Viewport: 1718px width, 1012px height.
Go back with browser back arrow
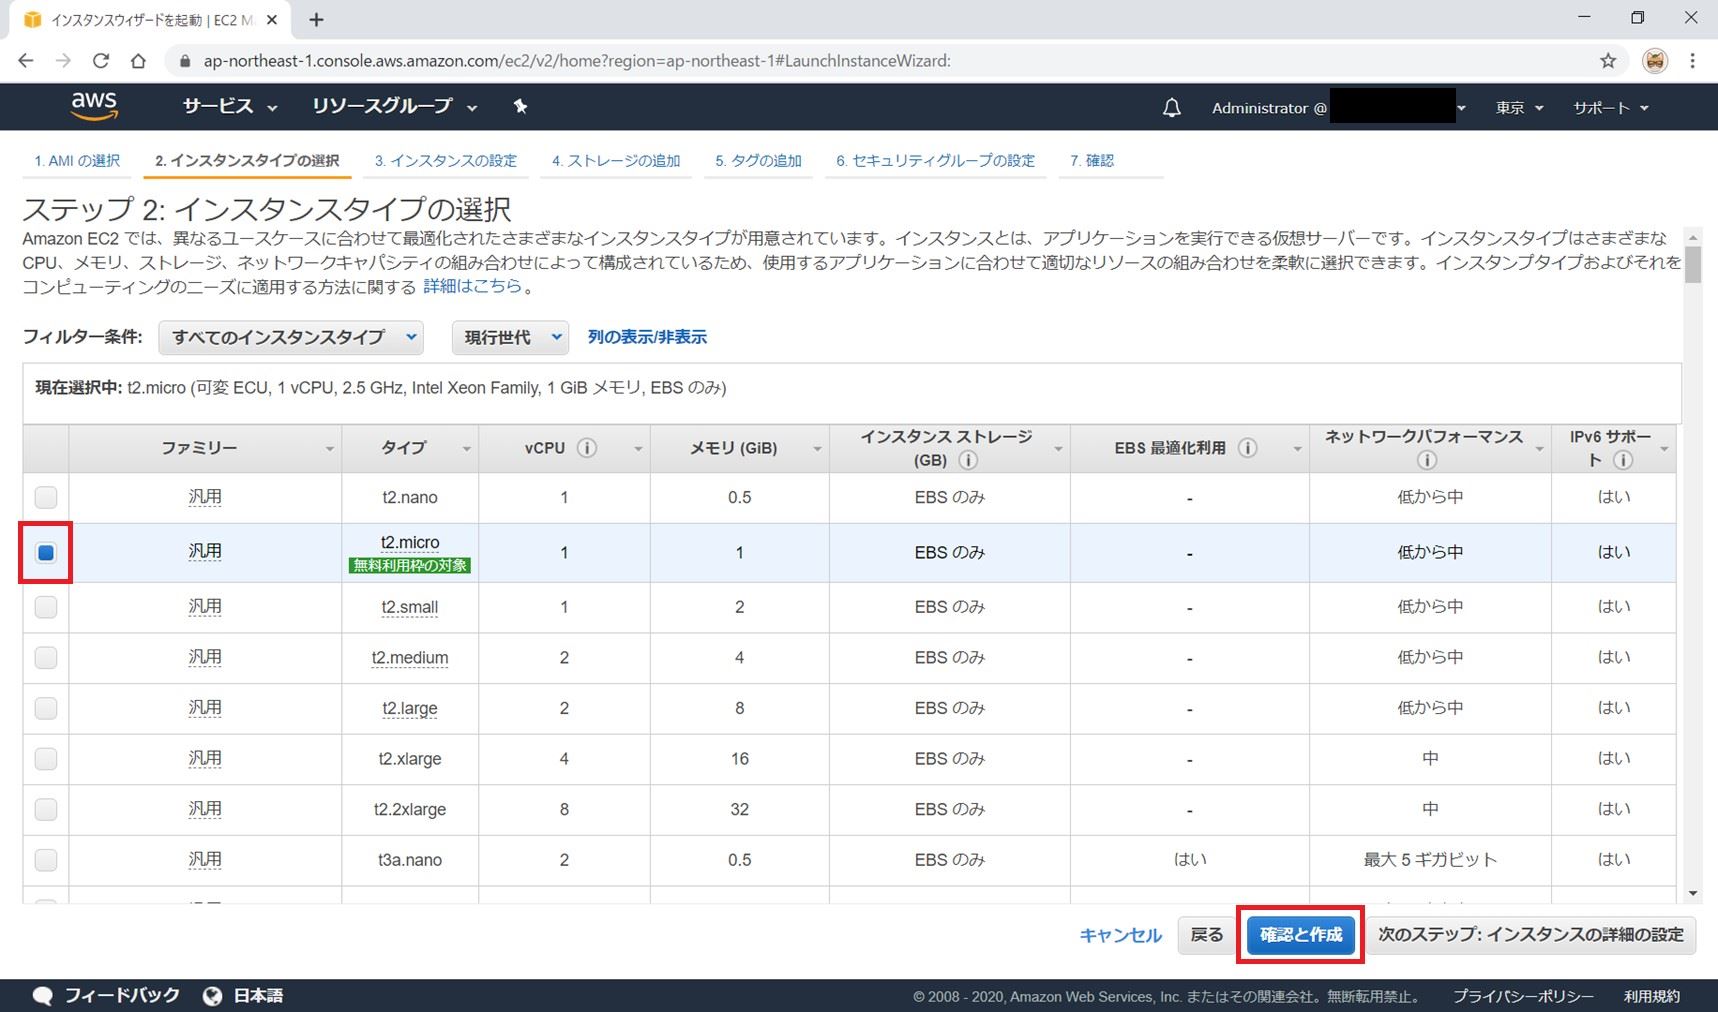pos(26,61)
